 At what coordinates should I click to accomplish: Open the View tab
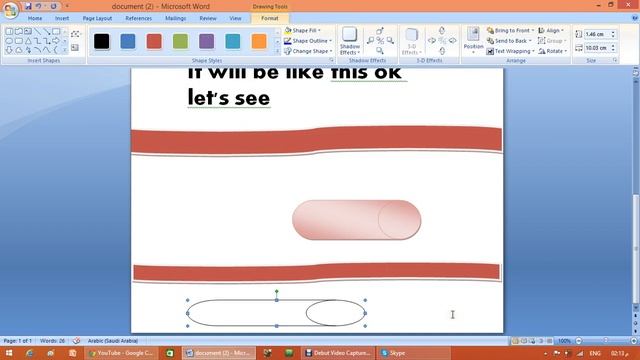pyautogui.click(x=235, y=18)
